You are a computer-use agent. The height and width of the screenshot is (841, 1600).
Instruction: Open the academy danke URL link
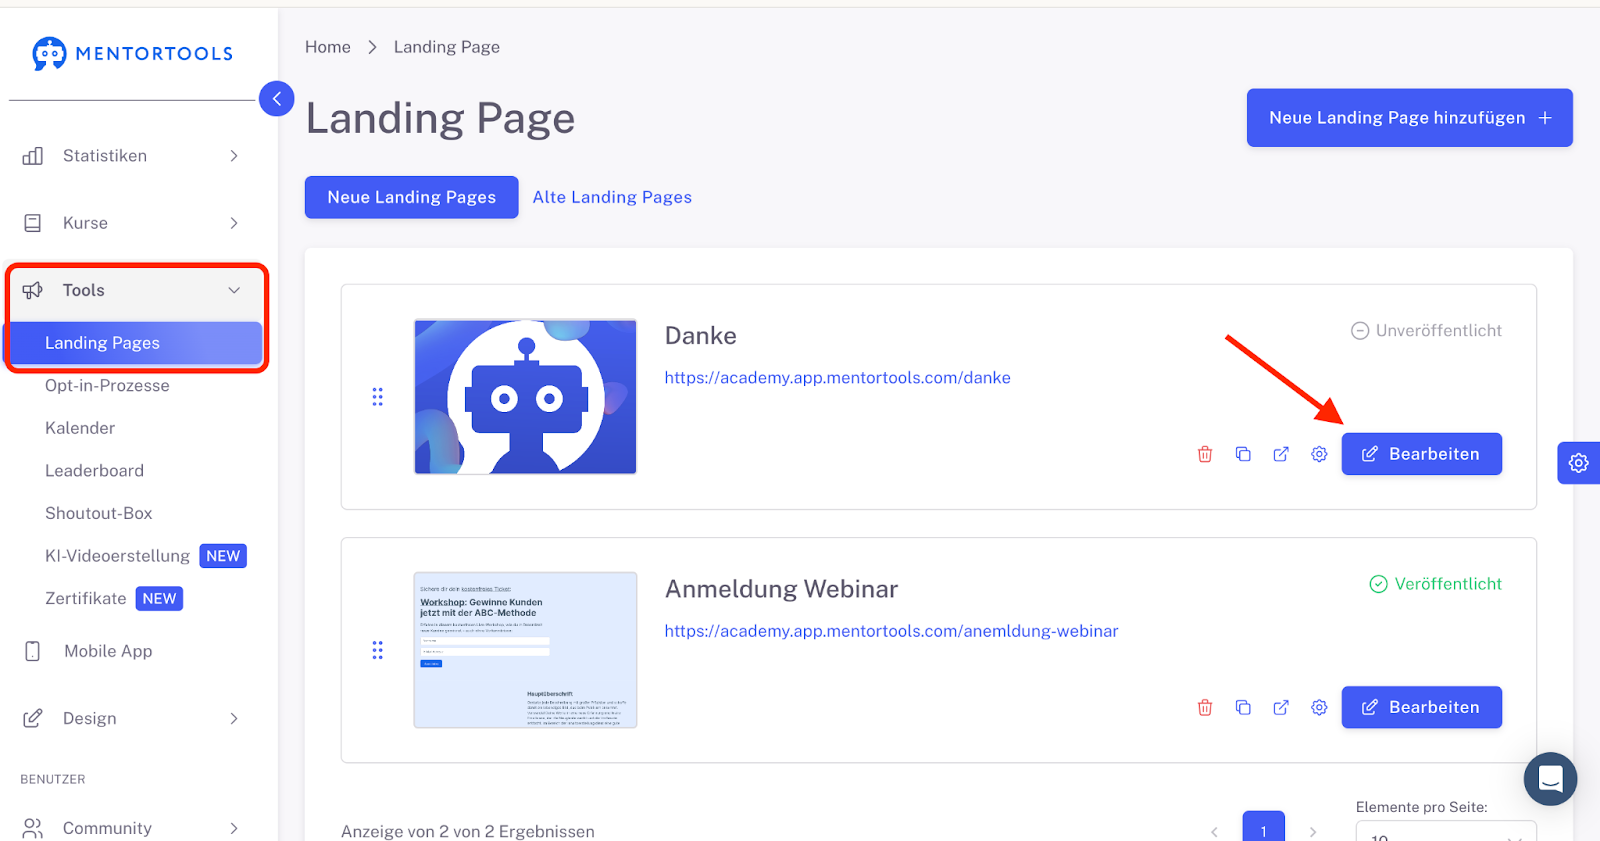tap(838, 378)
